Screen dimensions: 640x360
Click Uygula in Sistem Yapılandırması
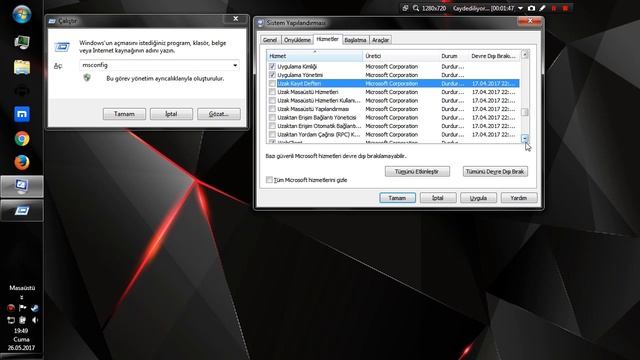click(x=478, y=198)
